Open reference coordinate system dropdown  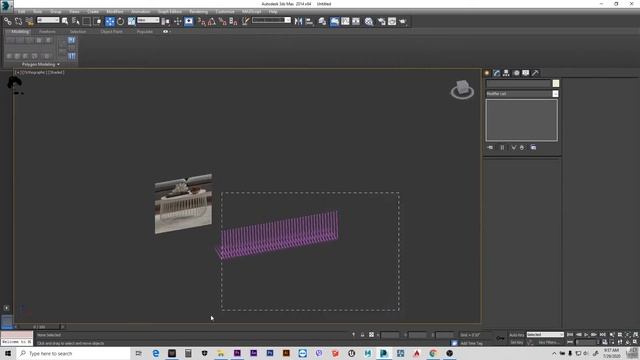coord(148,20)
